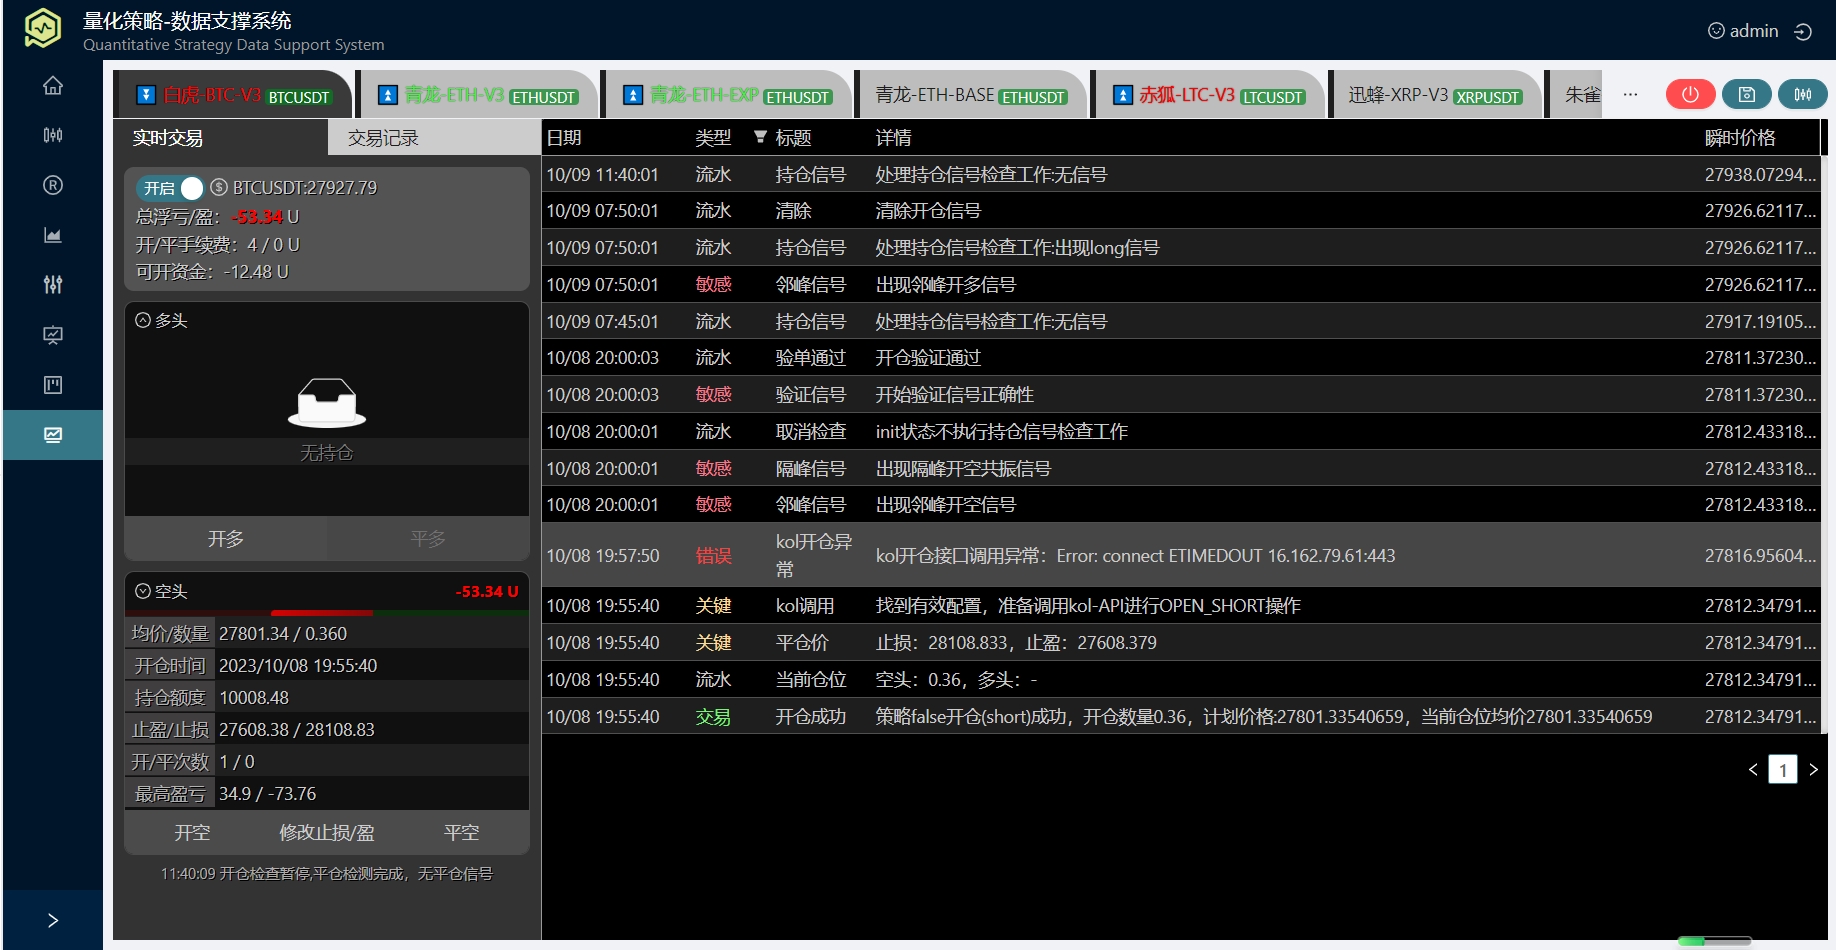Switch to the 白虎-BTC-V3 BTCUSDT tab
The width and height of the screenshot is (1836, 950).
pyautogui.click(x=234, y=96)
